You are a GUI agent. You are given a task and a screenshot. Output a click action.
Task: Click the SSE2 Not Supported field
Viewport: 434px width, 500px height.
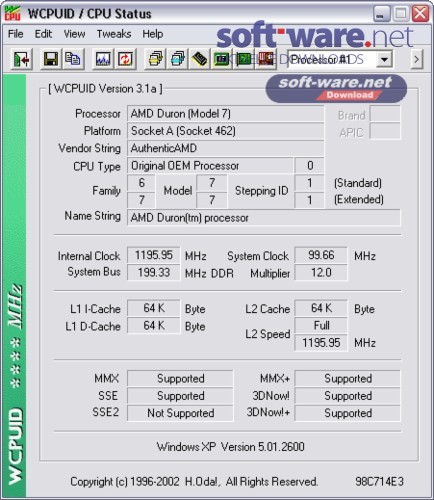point(180,413)
